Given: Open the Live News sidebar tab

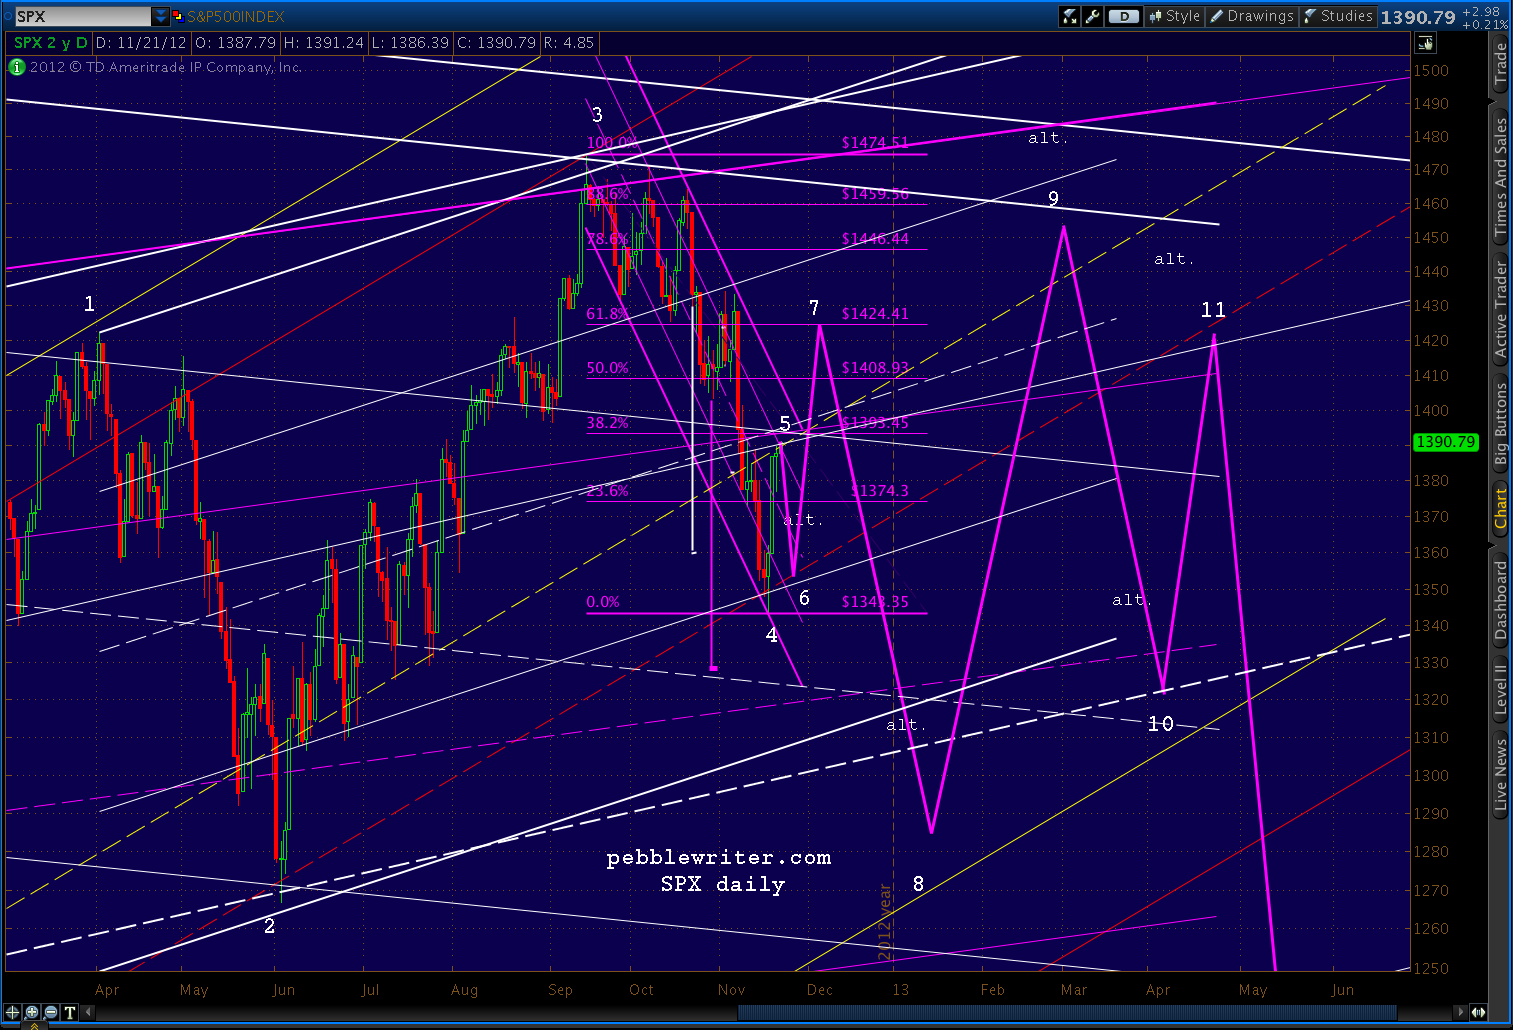Looking at the screenshot, I should point(1501,773).
